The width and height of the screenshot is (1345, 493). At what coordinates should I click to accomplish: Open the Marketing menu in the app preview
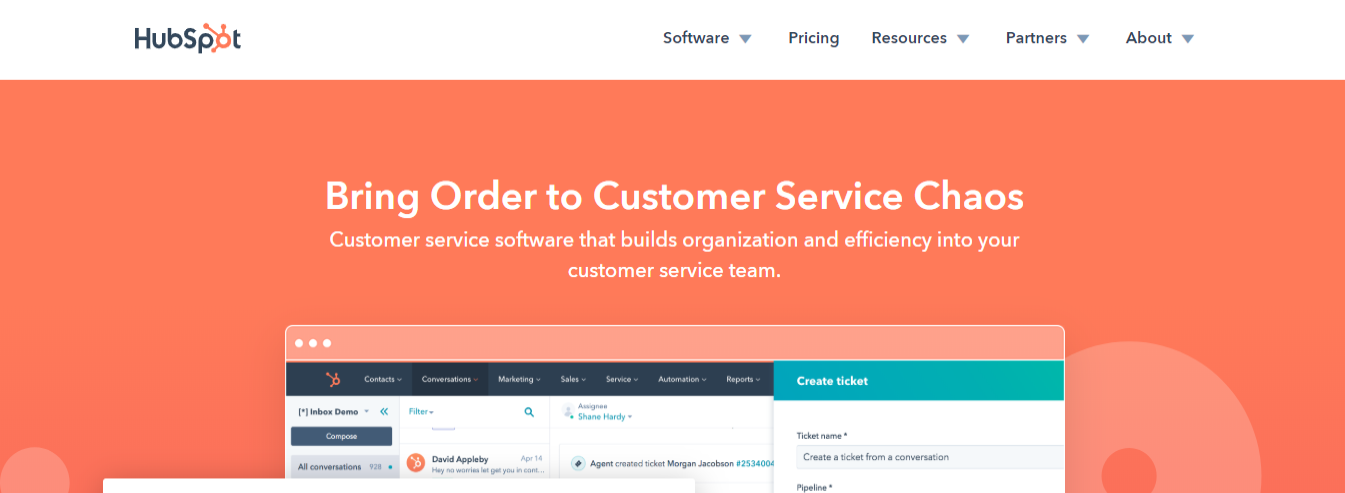pyautogui.click(x=519, y=379)
